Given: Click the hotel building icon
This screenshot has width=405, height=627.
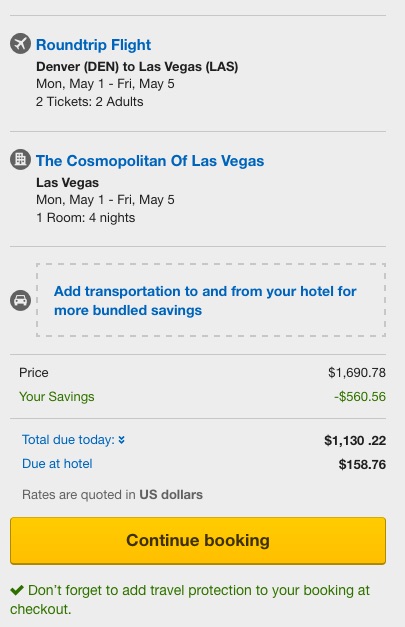Looking at the screenshot, I should [x=20, y=159].
